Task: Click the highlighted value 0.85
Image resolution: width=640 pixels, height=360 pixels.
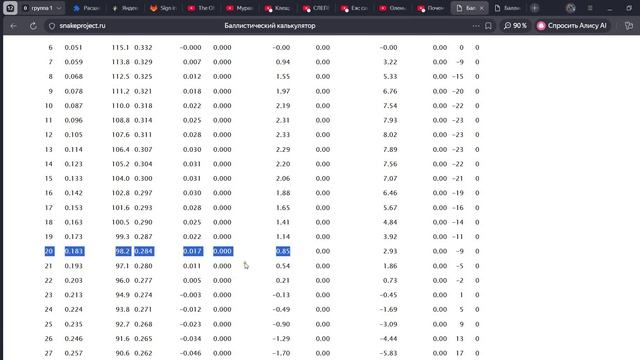Action: [x=283, y=251]
